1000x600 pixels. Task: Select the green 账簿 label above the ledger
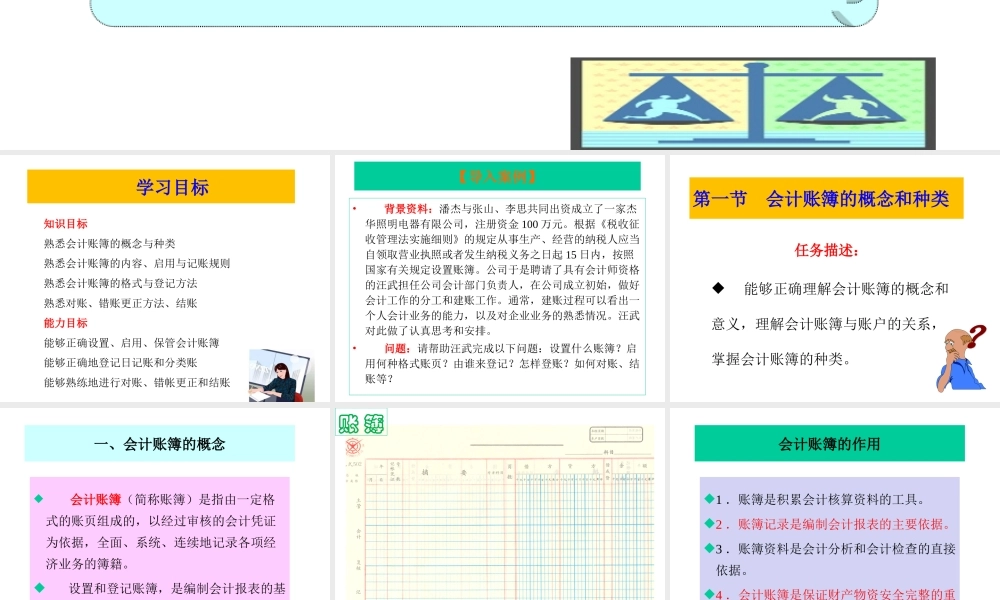[360, 423]
